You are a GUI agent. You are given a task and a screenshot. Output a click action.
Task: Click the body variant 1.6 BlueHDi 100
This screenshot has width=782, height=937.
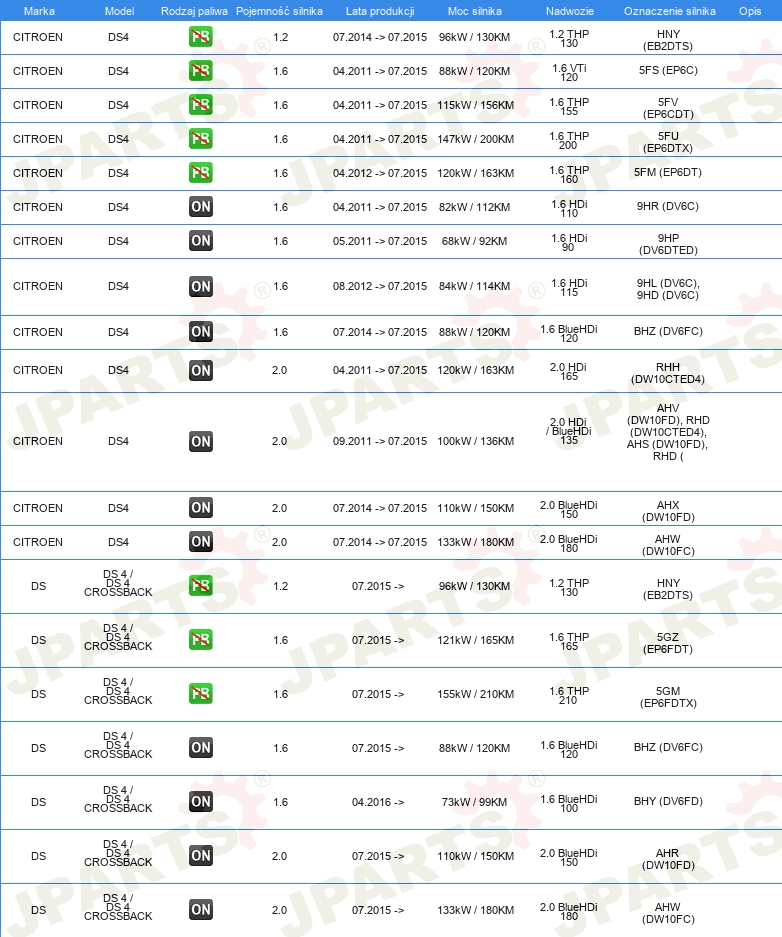pyautogui.click(x=569, y=804)
